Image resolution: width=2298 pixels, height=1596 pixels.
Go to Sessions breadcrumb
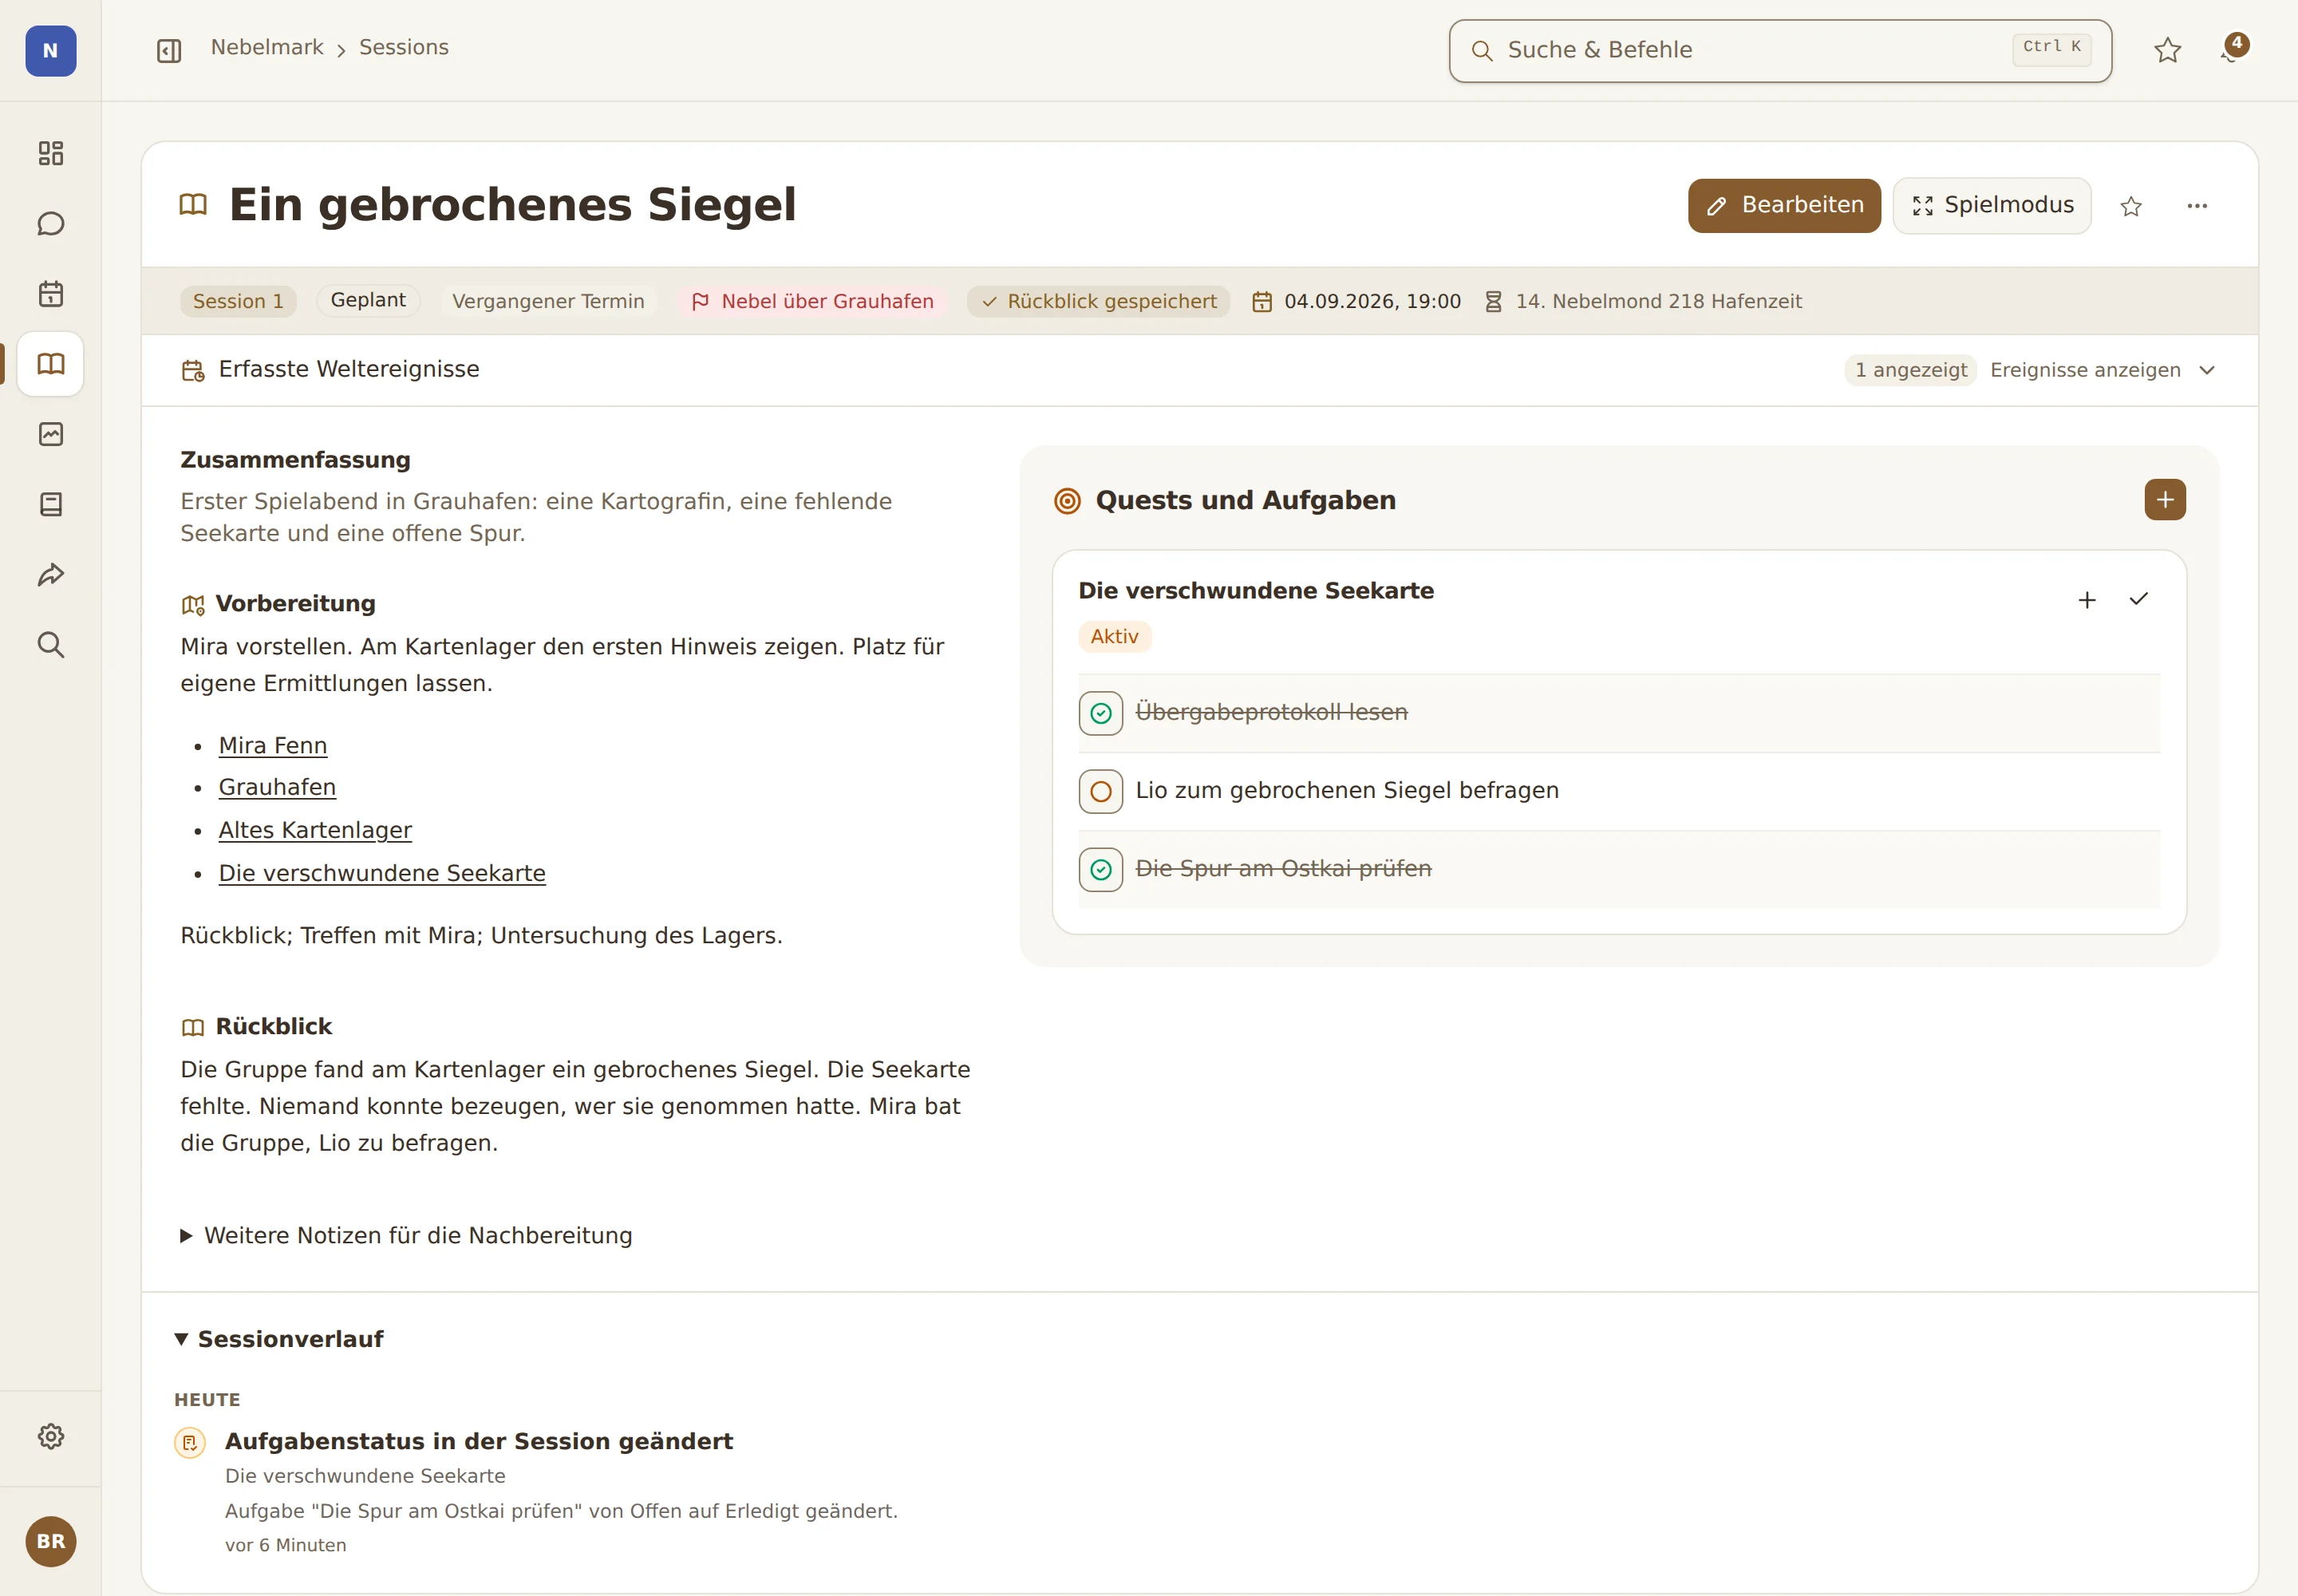click(x=404, y=47)
